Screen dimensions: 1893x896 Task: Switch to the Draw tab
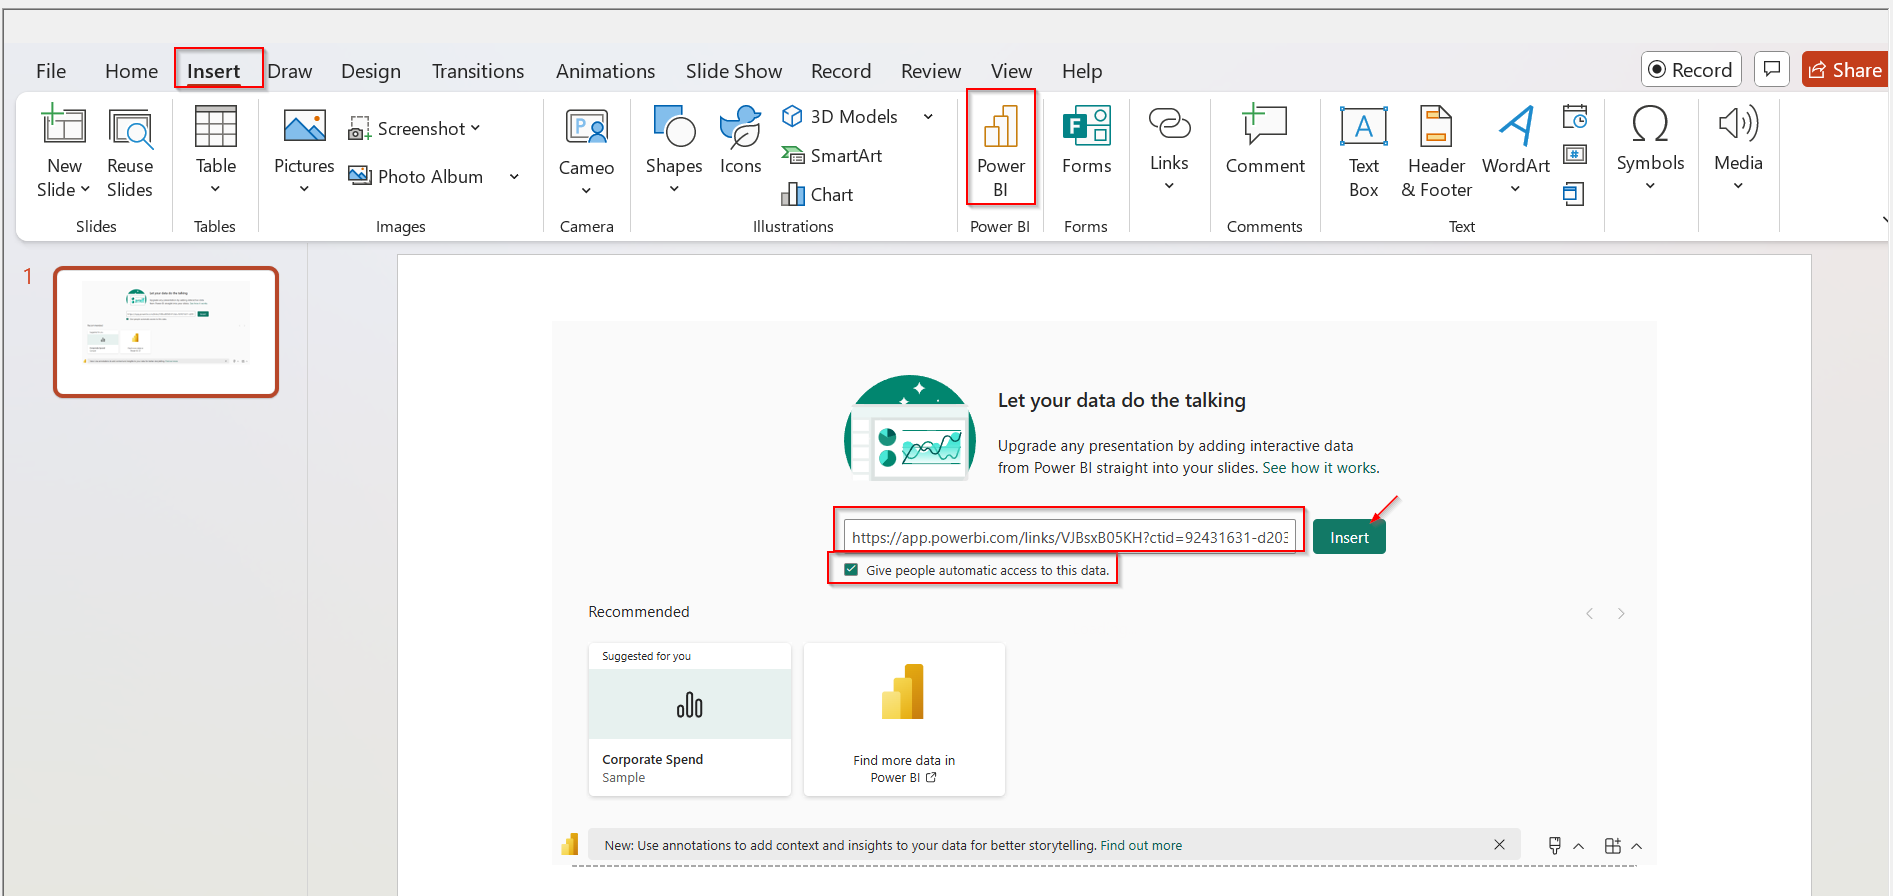(x=290, y=71)
